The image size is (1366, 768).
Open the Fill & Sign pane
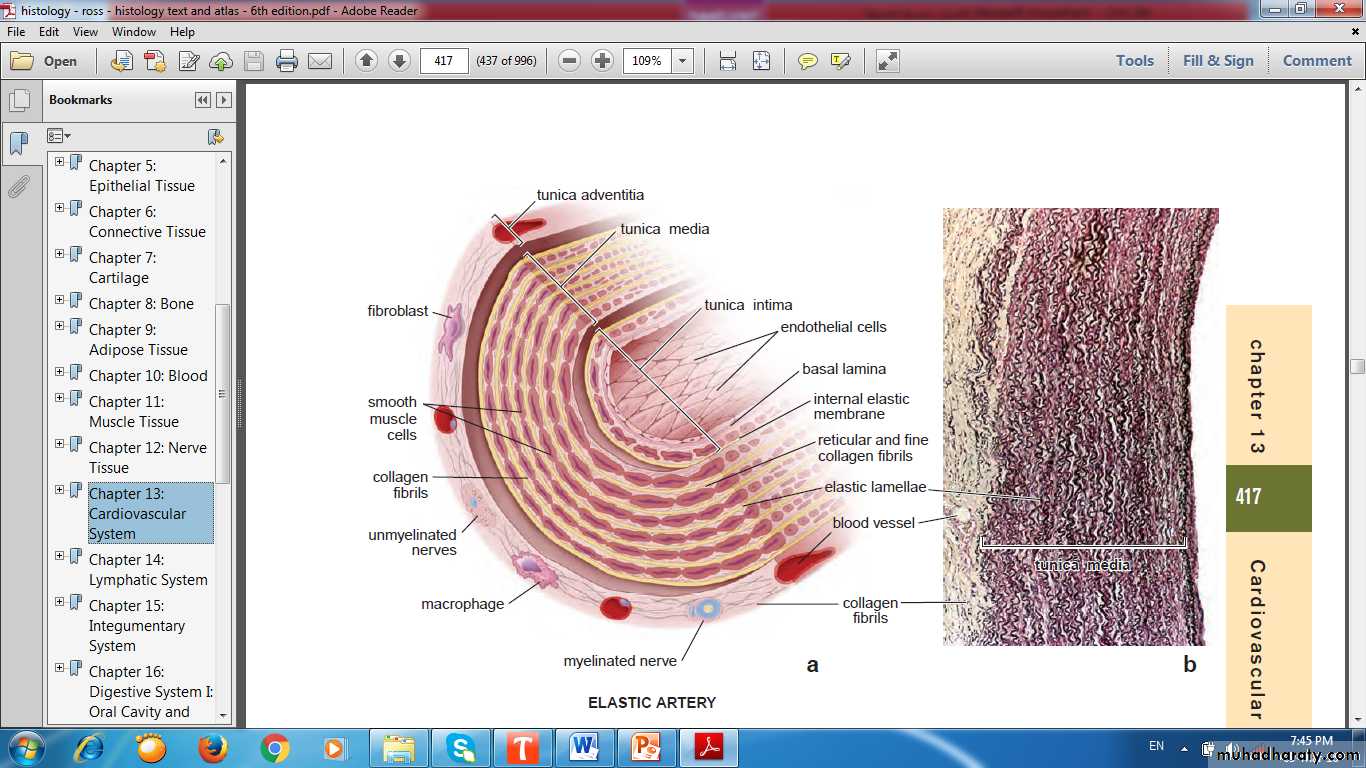(1217, 61)
